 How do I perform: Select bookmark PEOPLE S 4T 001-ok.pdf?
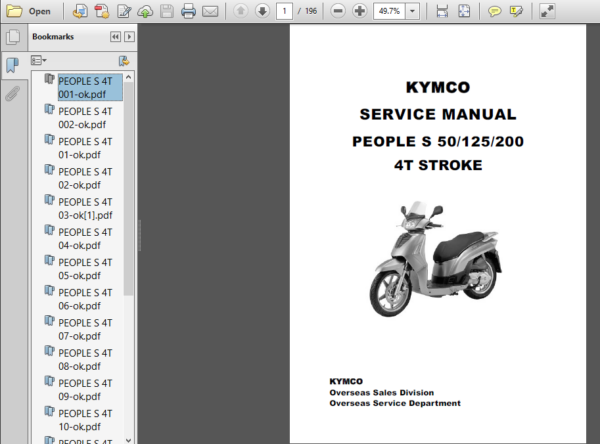pos(90,88)
